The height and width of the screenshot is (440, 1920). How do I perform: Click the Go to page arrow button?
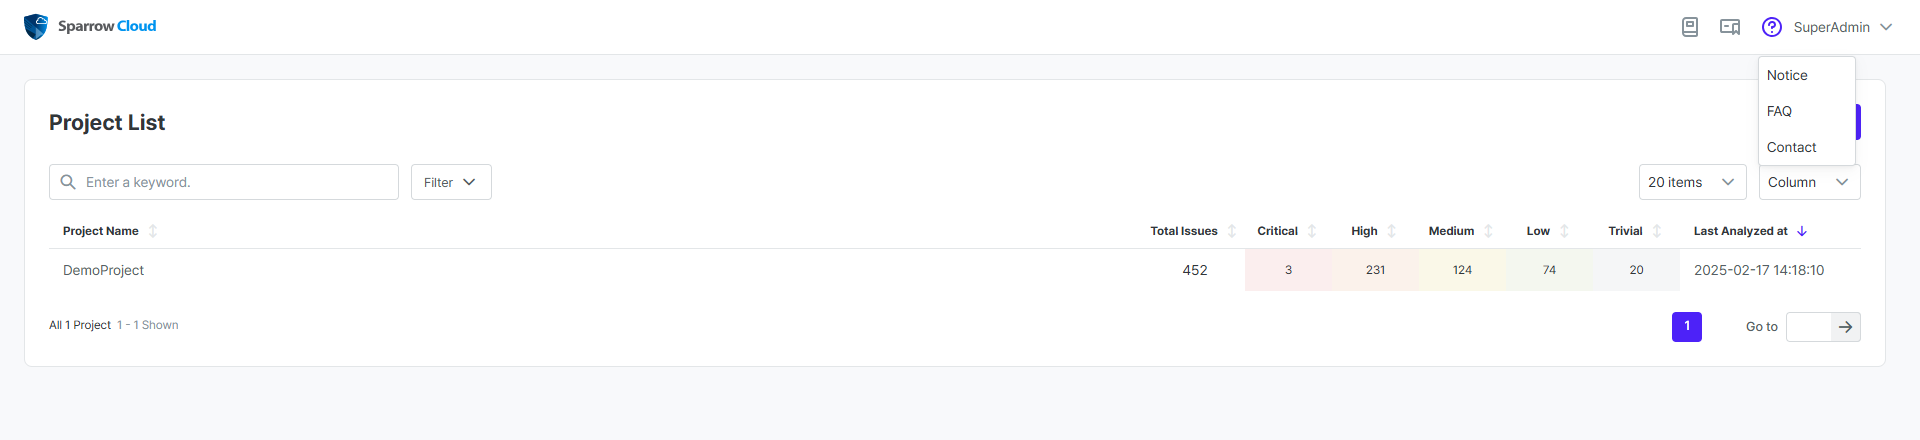[x=1846, y=327]
